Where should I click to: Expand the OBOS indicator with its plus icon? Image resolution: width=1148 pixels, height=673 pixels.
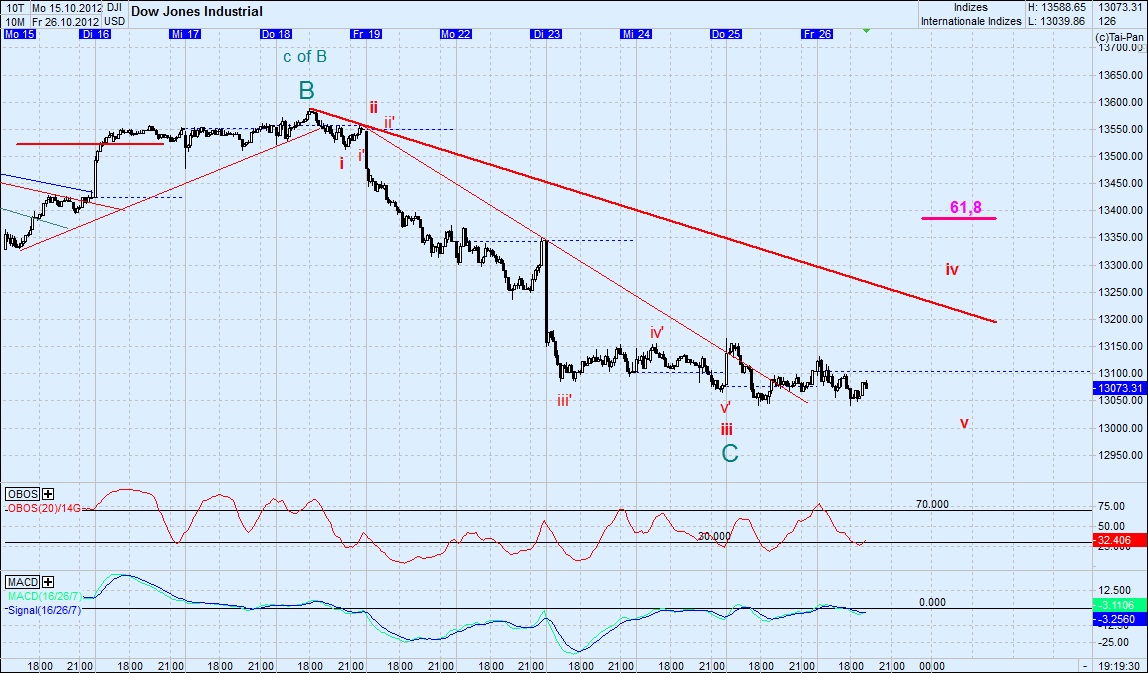pyautogui.click(x=47, y=494)
